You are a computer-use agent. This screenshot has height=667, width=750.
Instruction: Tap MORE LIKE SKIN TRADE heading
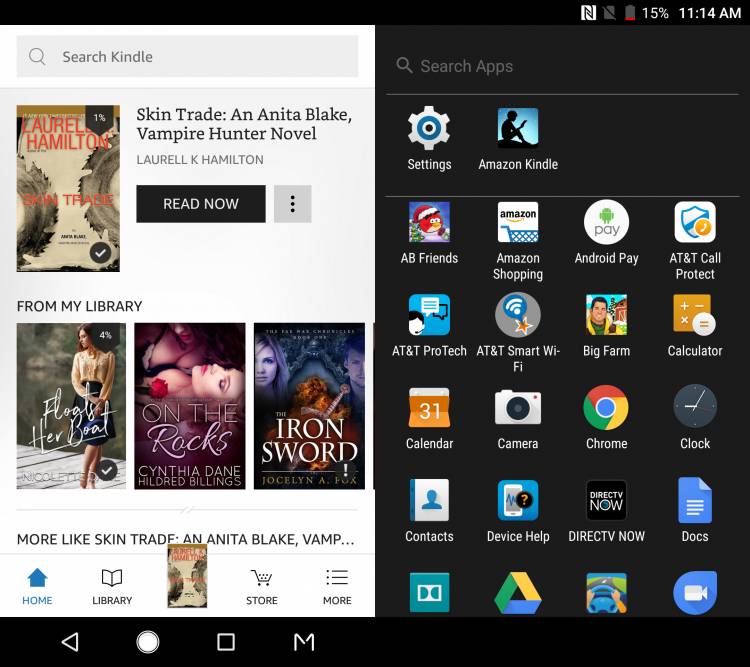[186, 539]
